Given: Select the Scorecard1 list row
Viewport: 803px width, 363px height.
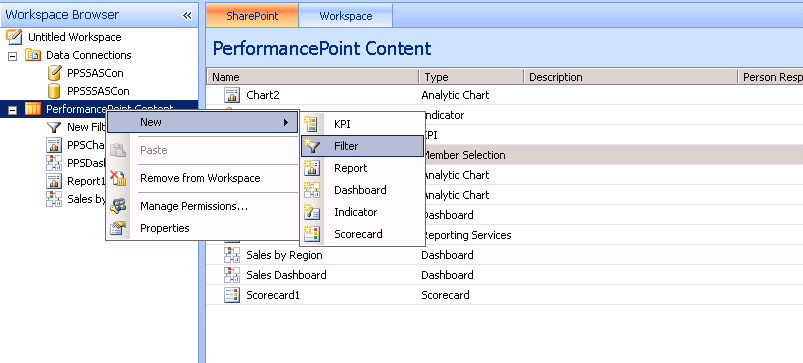Looking at the screenshot, I should point(504,294).
